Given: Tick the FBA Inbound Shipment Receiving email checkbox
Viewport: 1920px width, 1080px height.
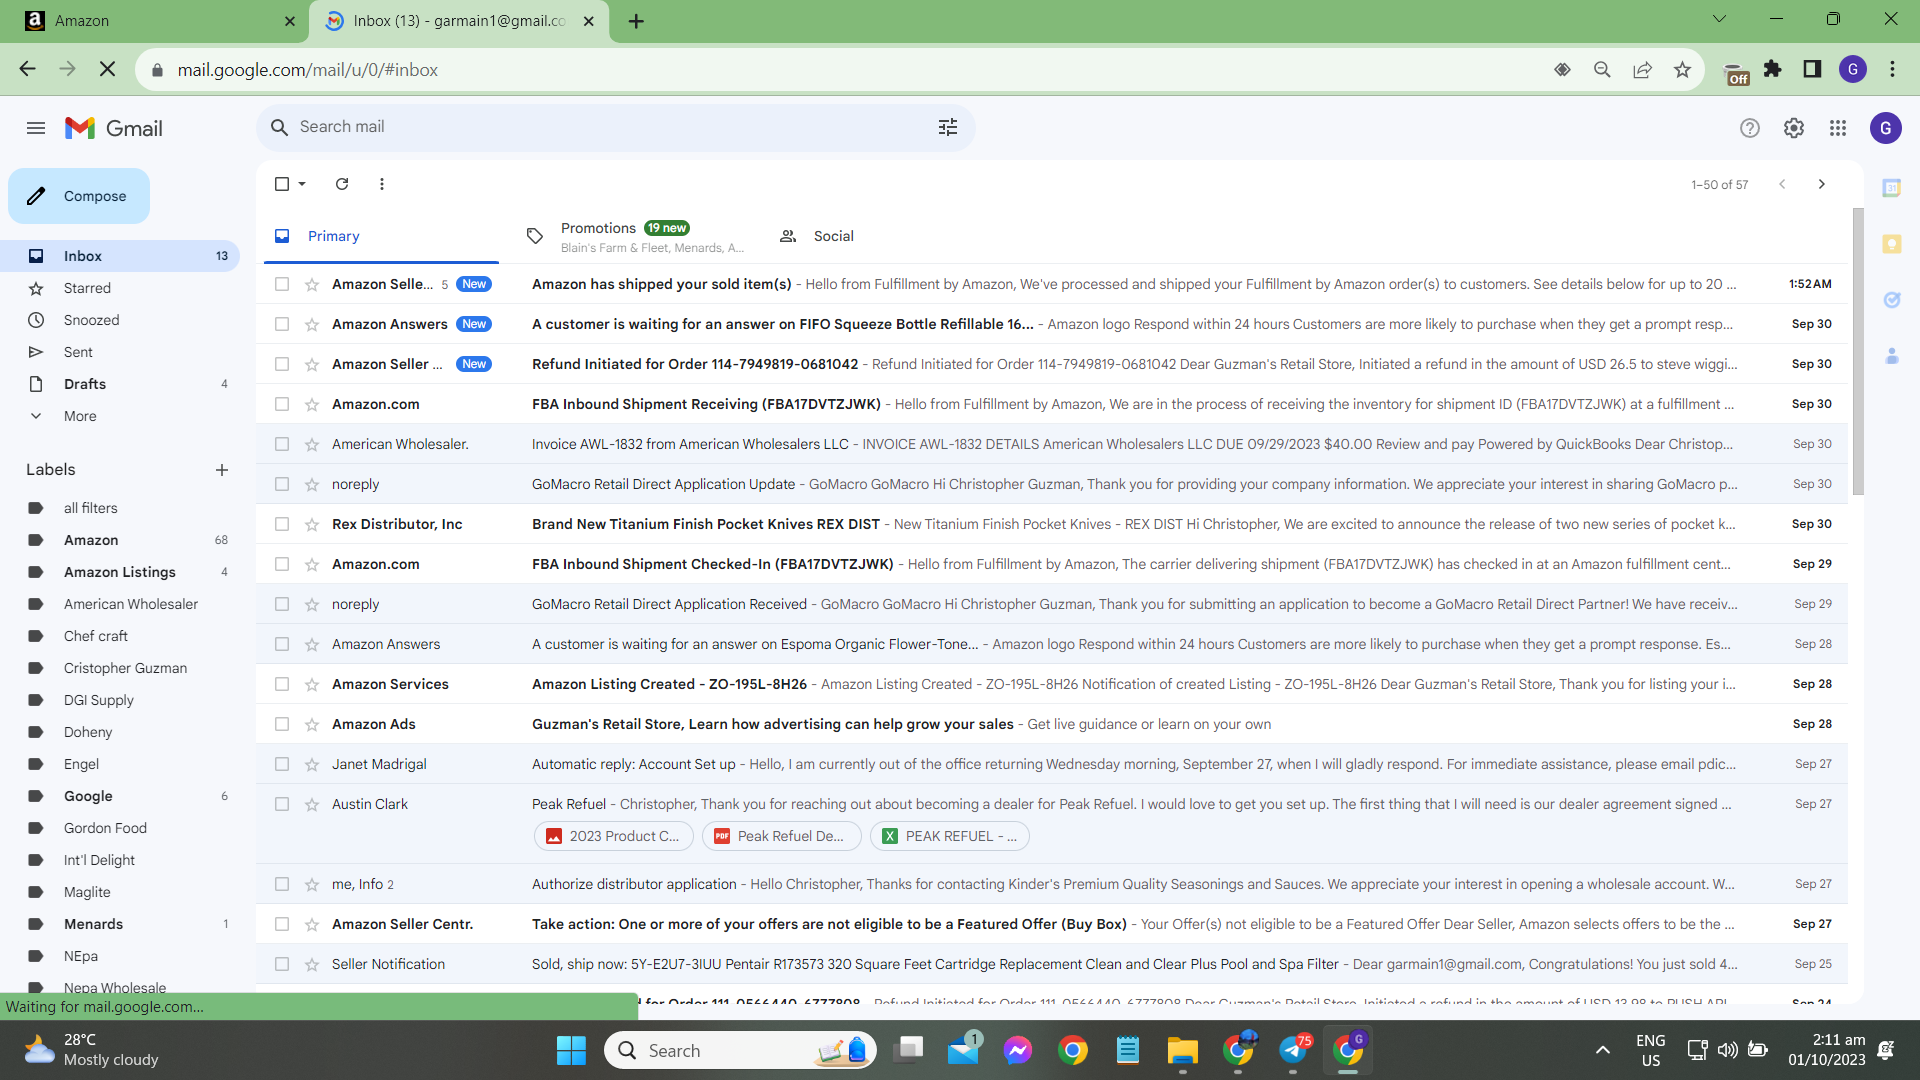Looking at the screenshot, I should [282, 404].
